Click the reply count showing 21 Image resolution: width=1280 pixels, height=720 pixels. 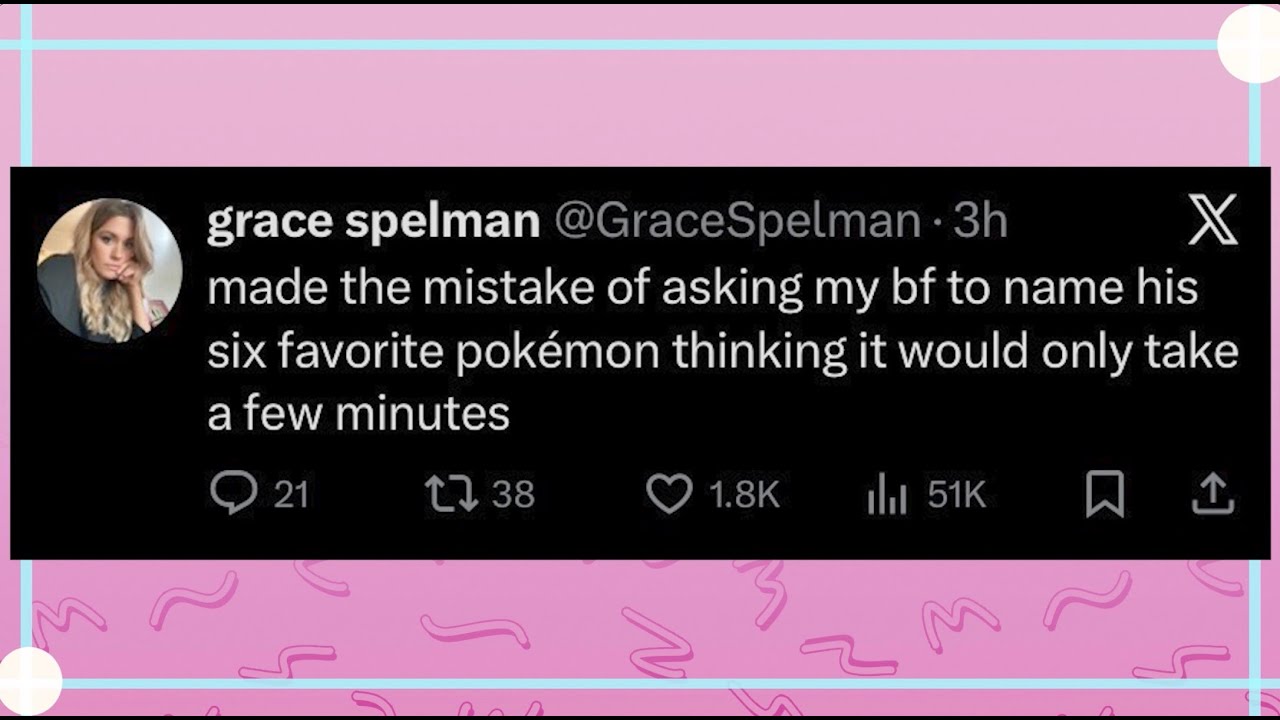[291, 494]
